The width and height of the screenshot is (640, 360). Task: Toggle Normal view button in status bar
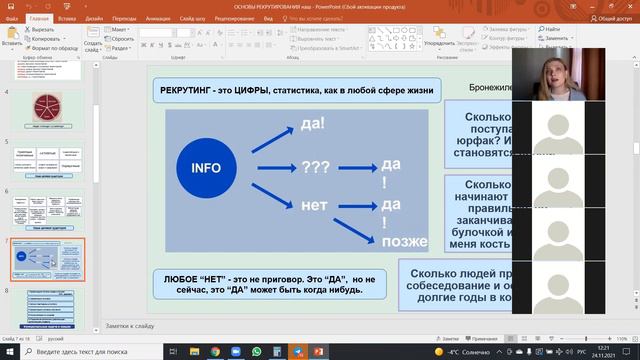510,339
